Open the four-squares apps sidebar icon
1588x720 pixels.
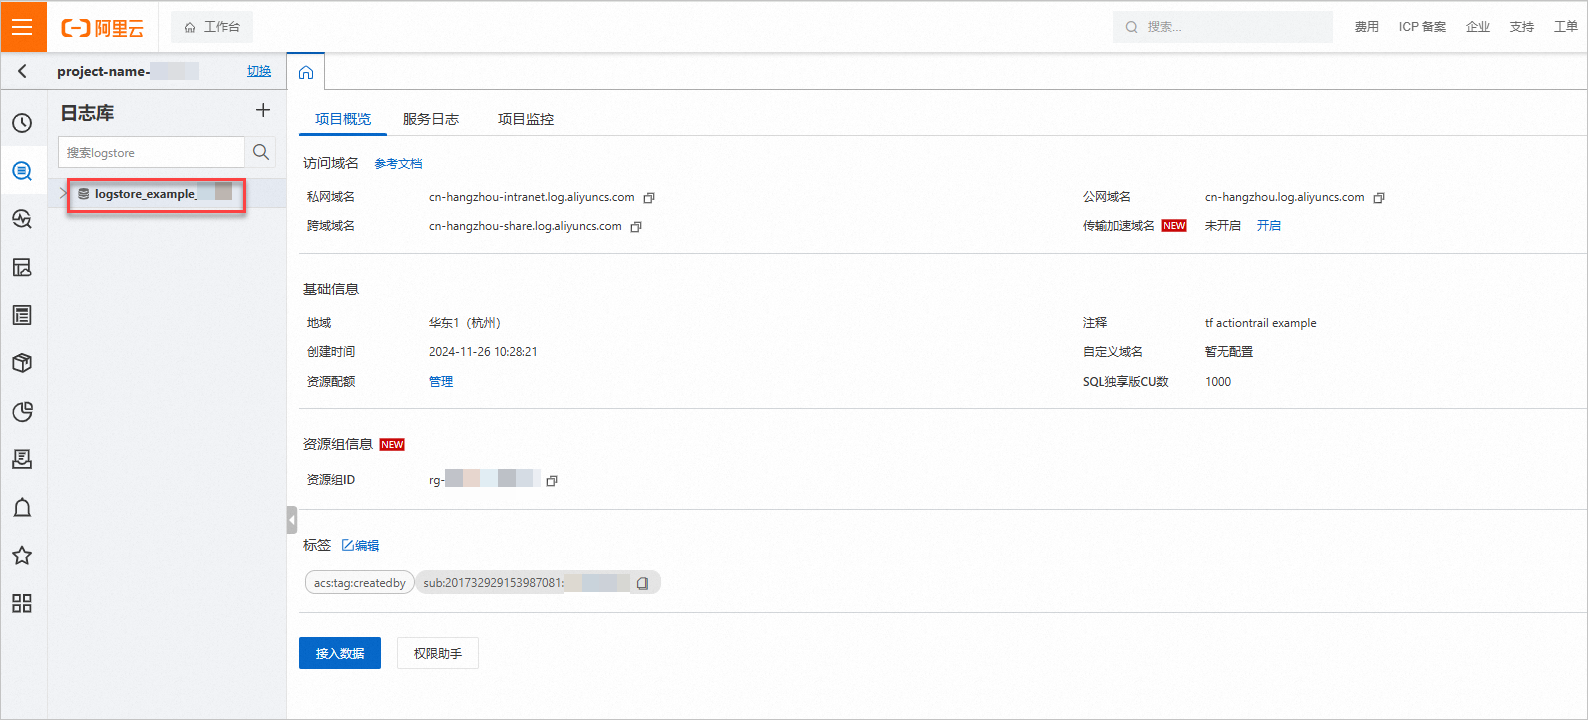pyautogui.click(x=22, y=603)
